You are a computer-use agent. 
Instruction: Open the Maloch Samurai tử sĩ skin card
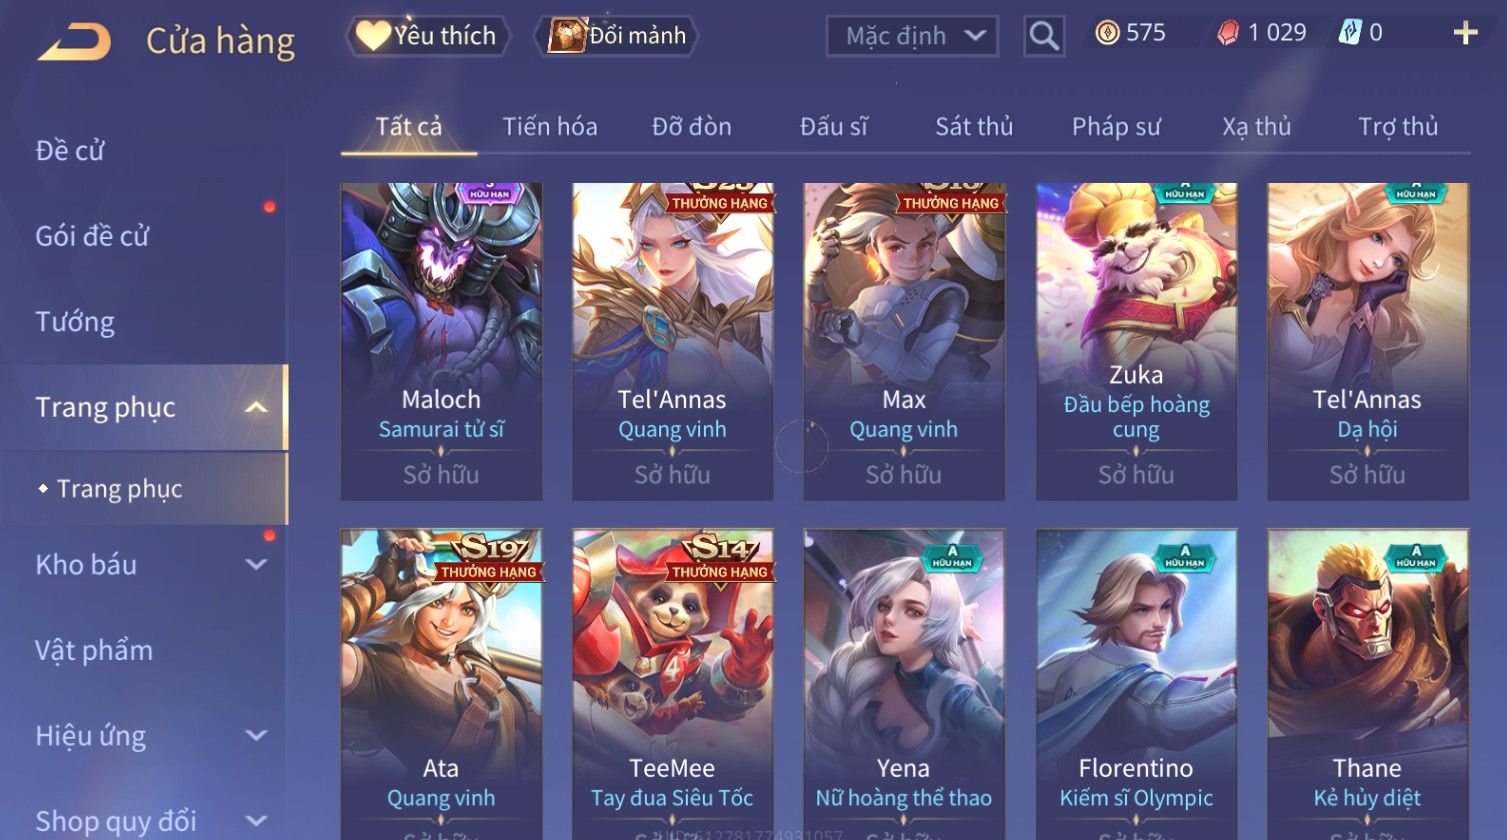tap(441, 341)
